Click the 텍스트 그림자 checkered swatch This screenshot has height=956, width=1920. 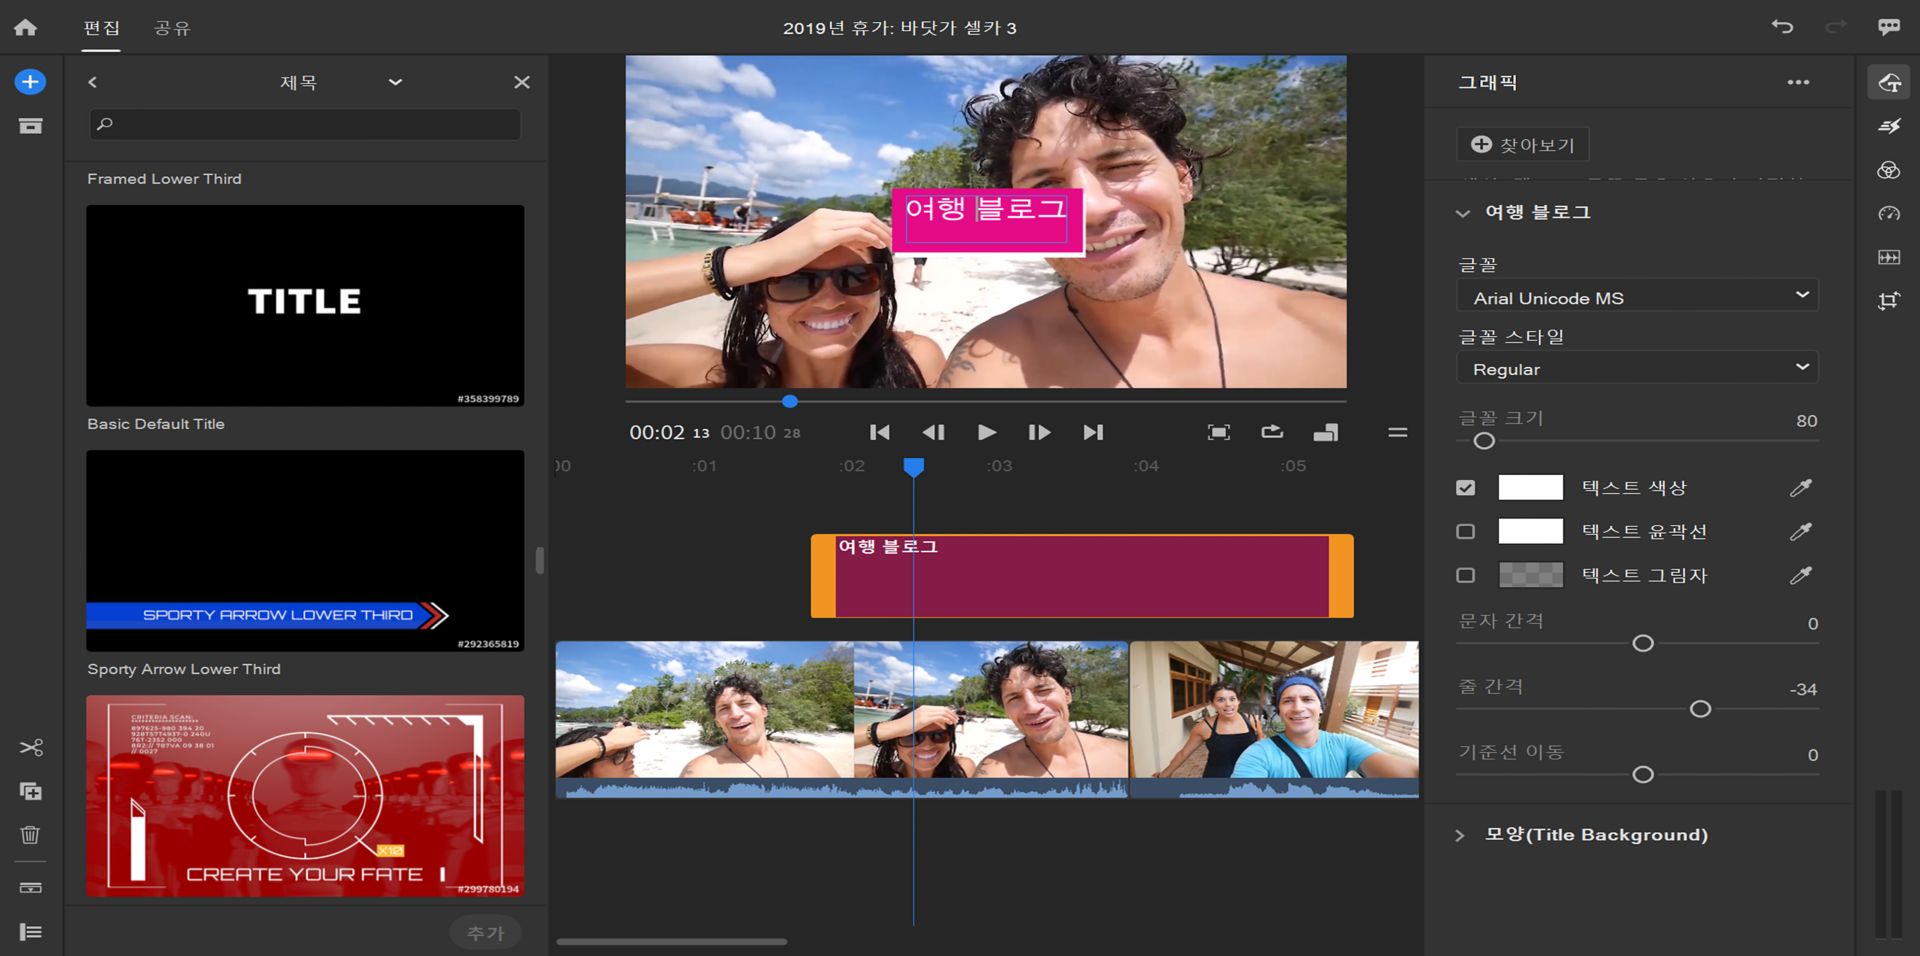coord(1530,575)
